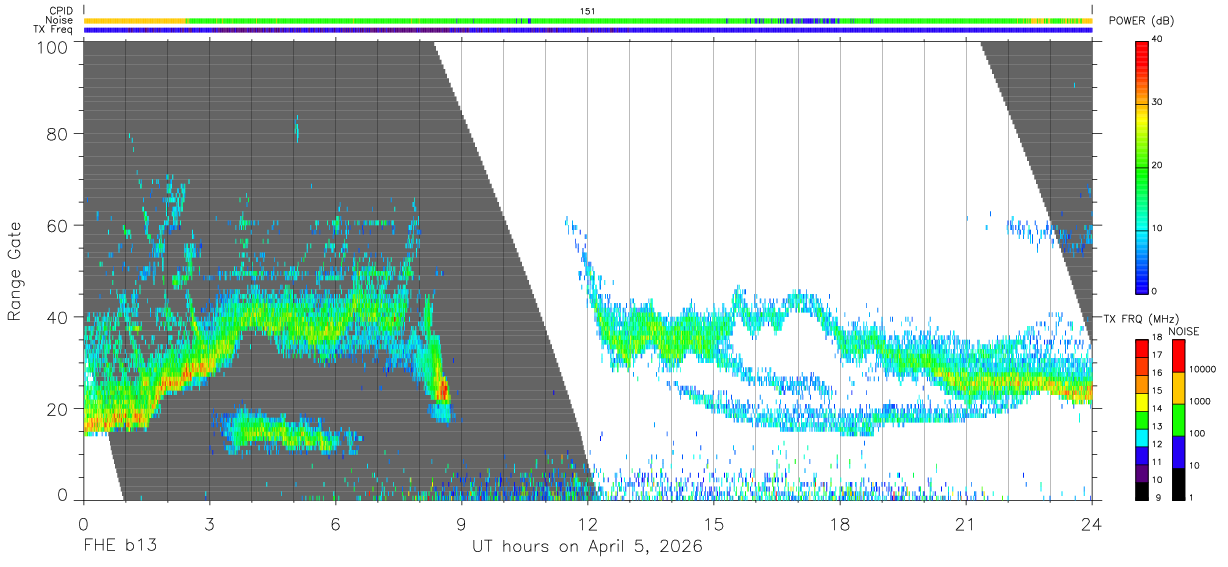Click the blue swatch in the NOISE legend
The image size is (1228, 567).
[1178, 452]
